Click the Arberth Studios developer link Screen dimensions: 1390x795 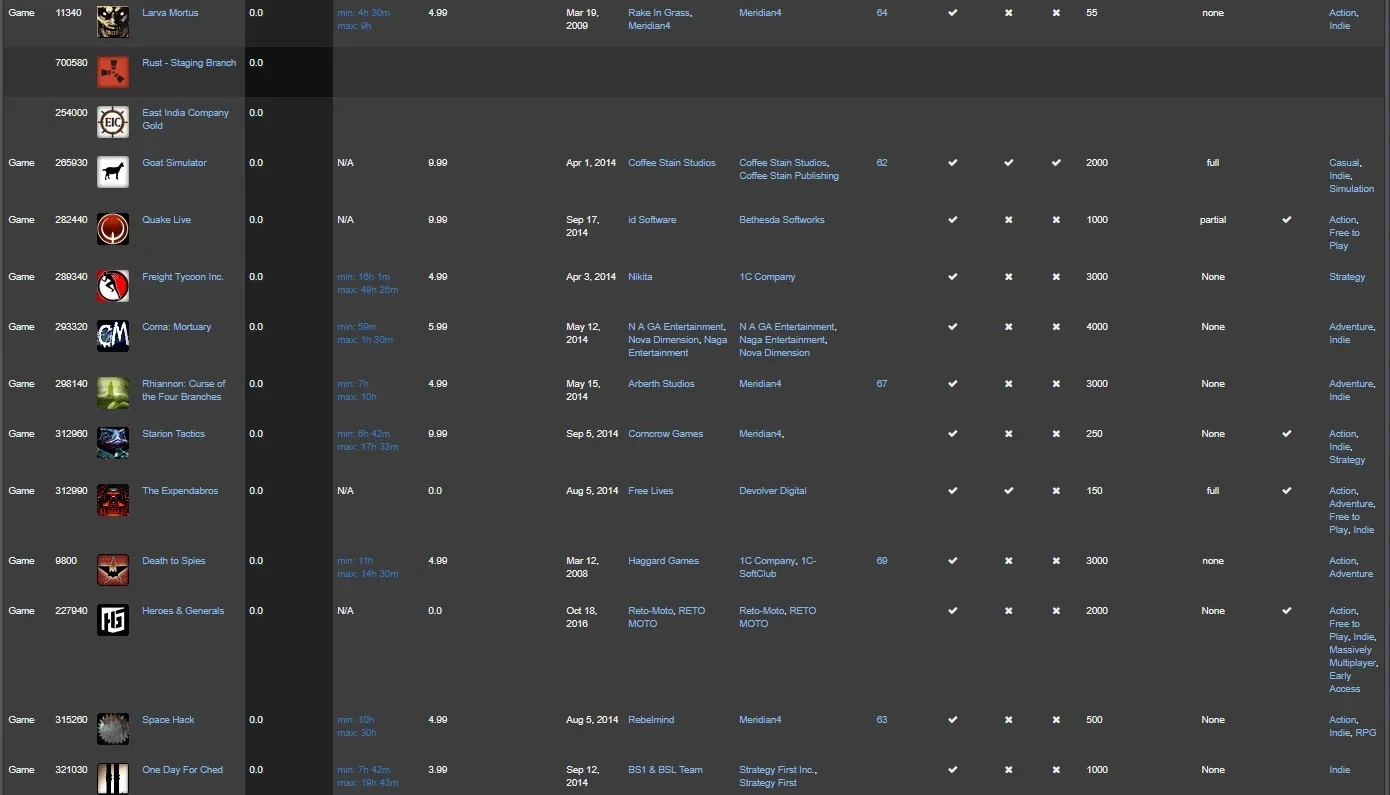pyautogui.click(x=661, y=384)
